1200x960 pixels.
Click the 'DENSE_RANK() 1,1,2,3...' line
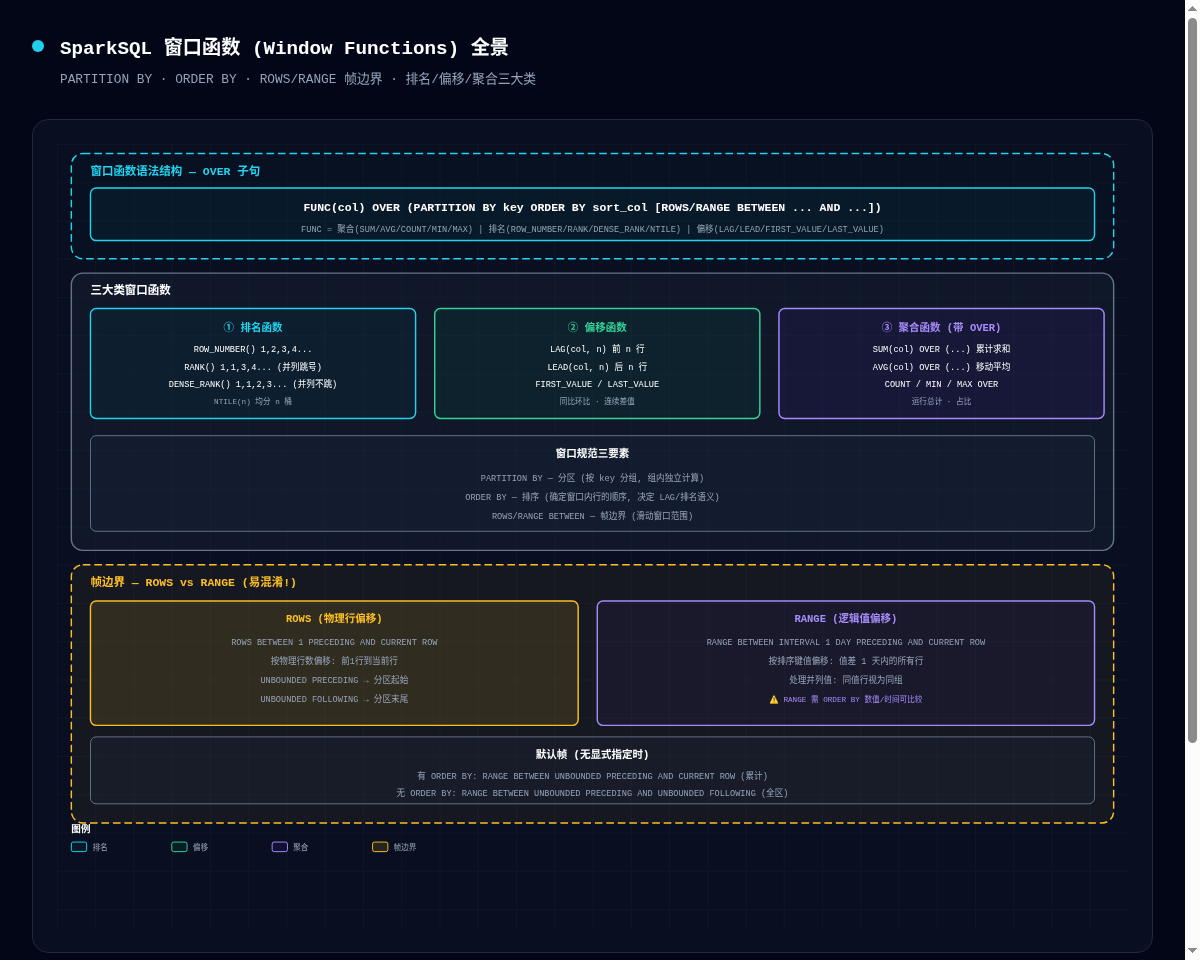pyautogui.click(x=253, y=384)
